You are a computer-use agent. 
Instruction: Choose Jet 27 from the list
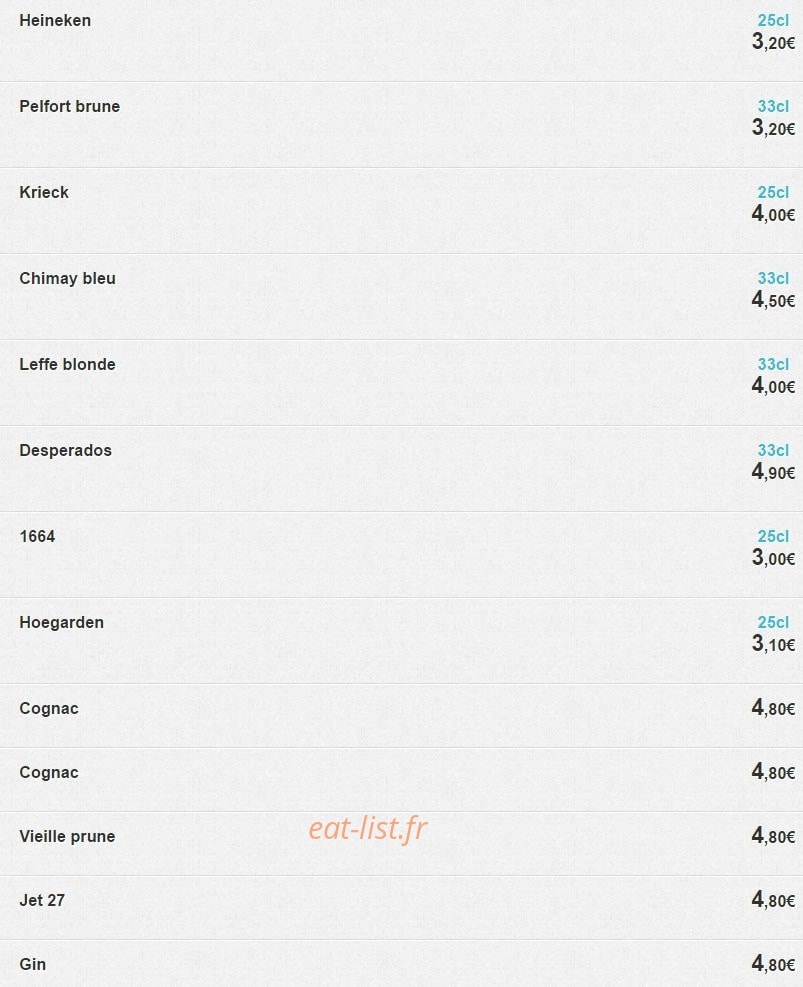pyautogui.click(x=42, y=900)
